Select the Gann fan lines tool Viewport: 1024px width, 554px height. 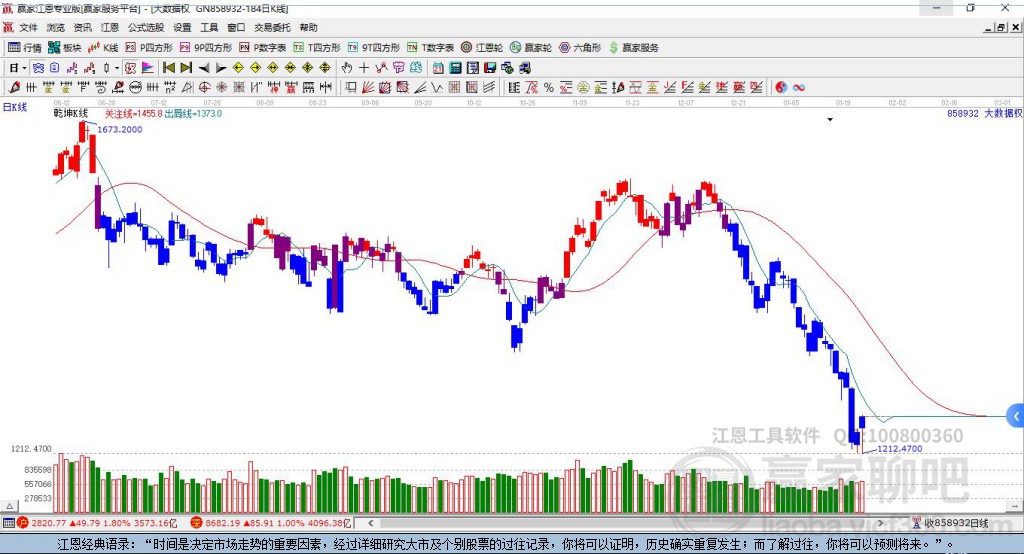coord(368,88)
